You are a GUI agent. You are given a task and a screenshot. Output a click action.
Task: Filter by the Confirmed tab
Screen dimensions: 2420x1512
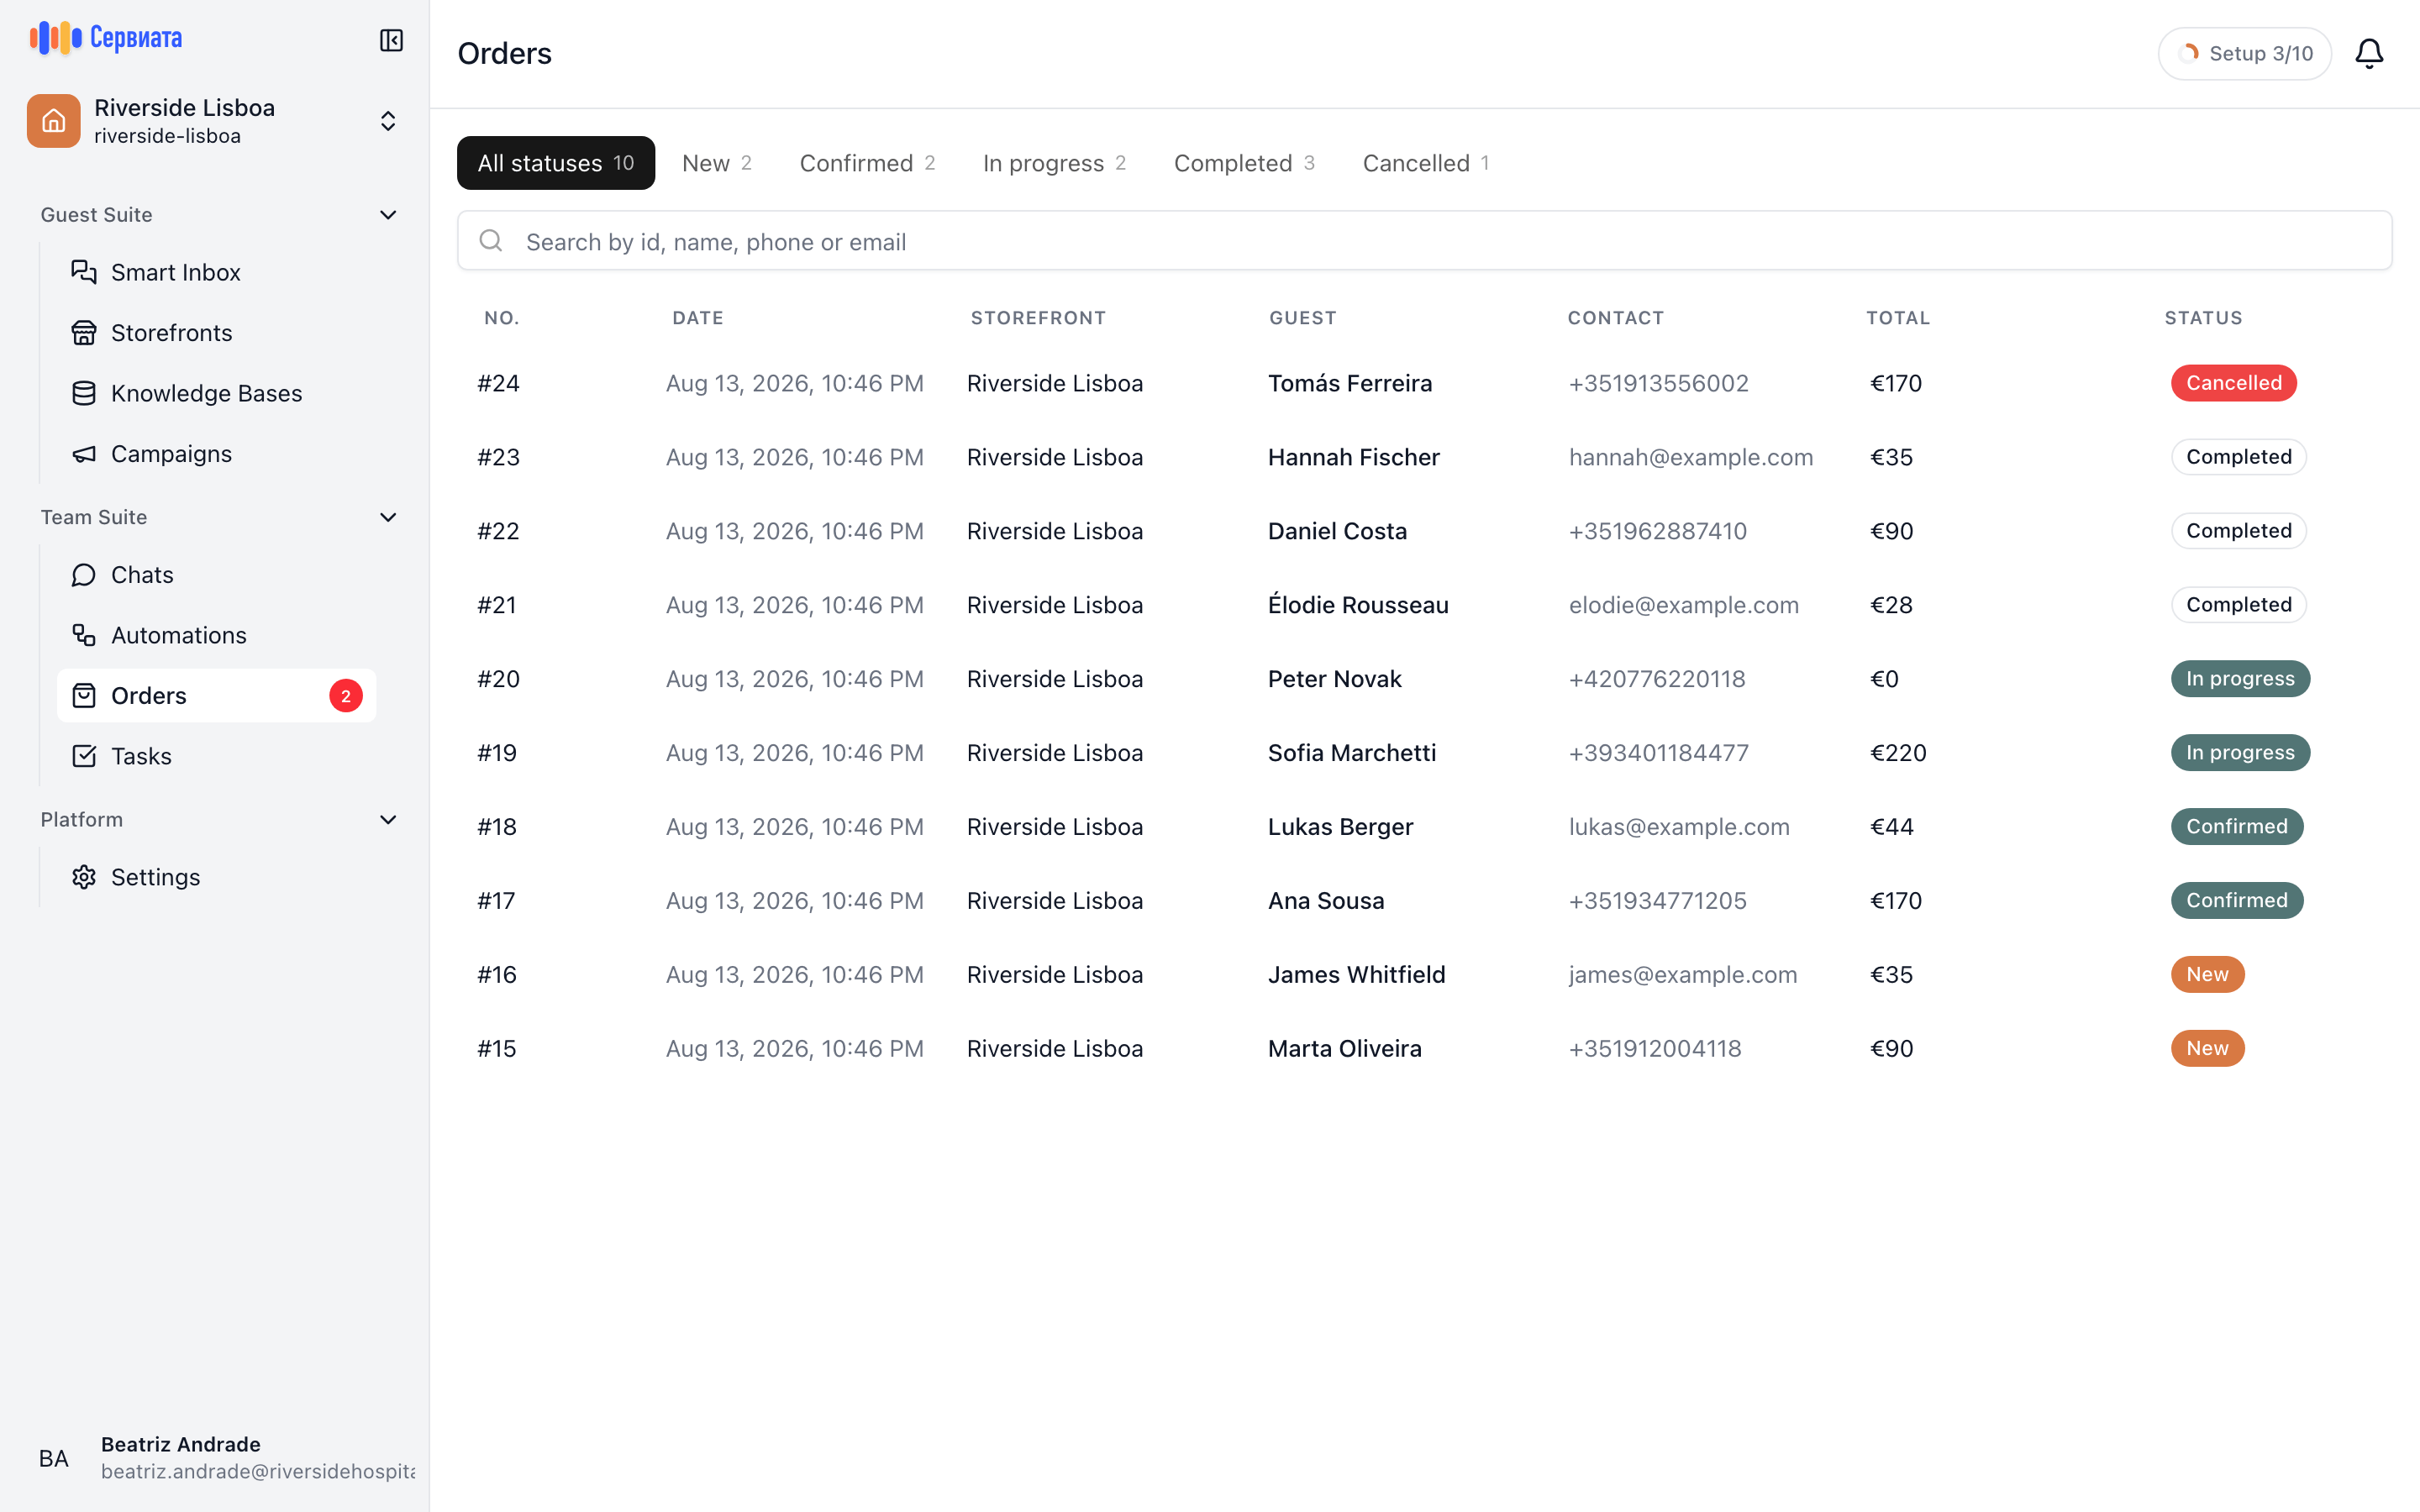point(867,163)
